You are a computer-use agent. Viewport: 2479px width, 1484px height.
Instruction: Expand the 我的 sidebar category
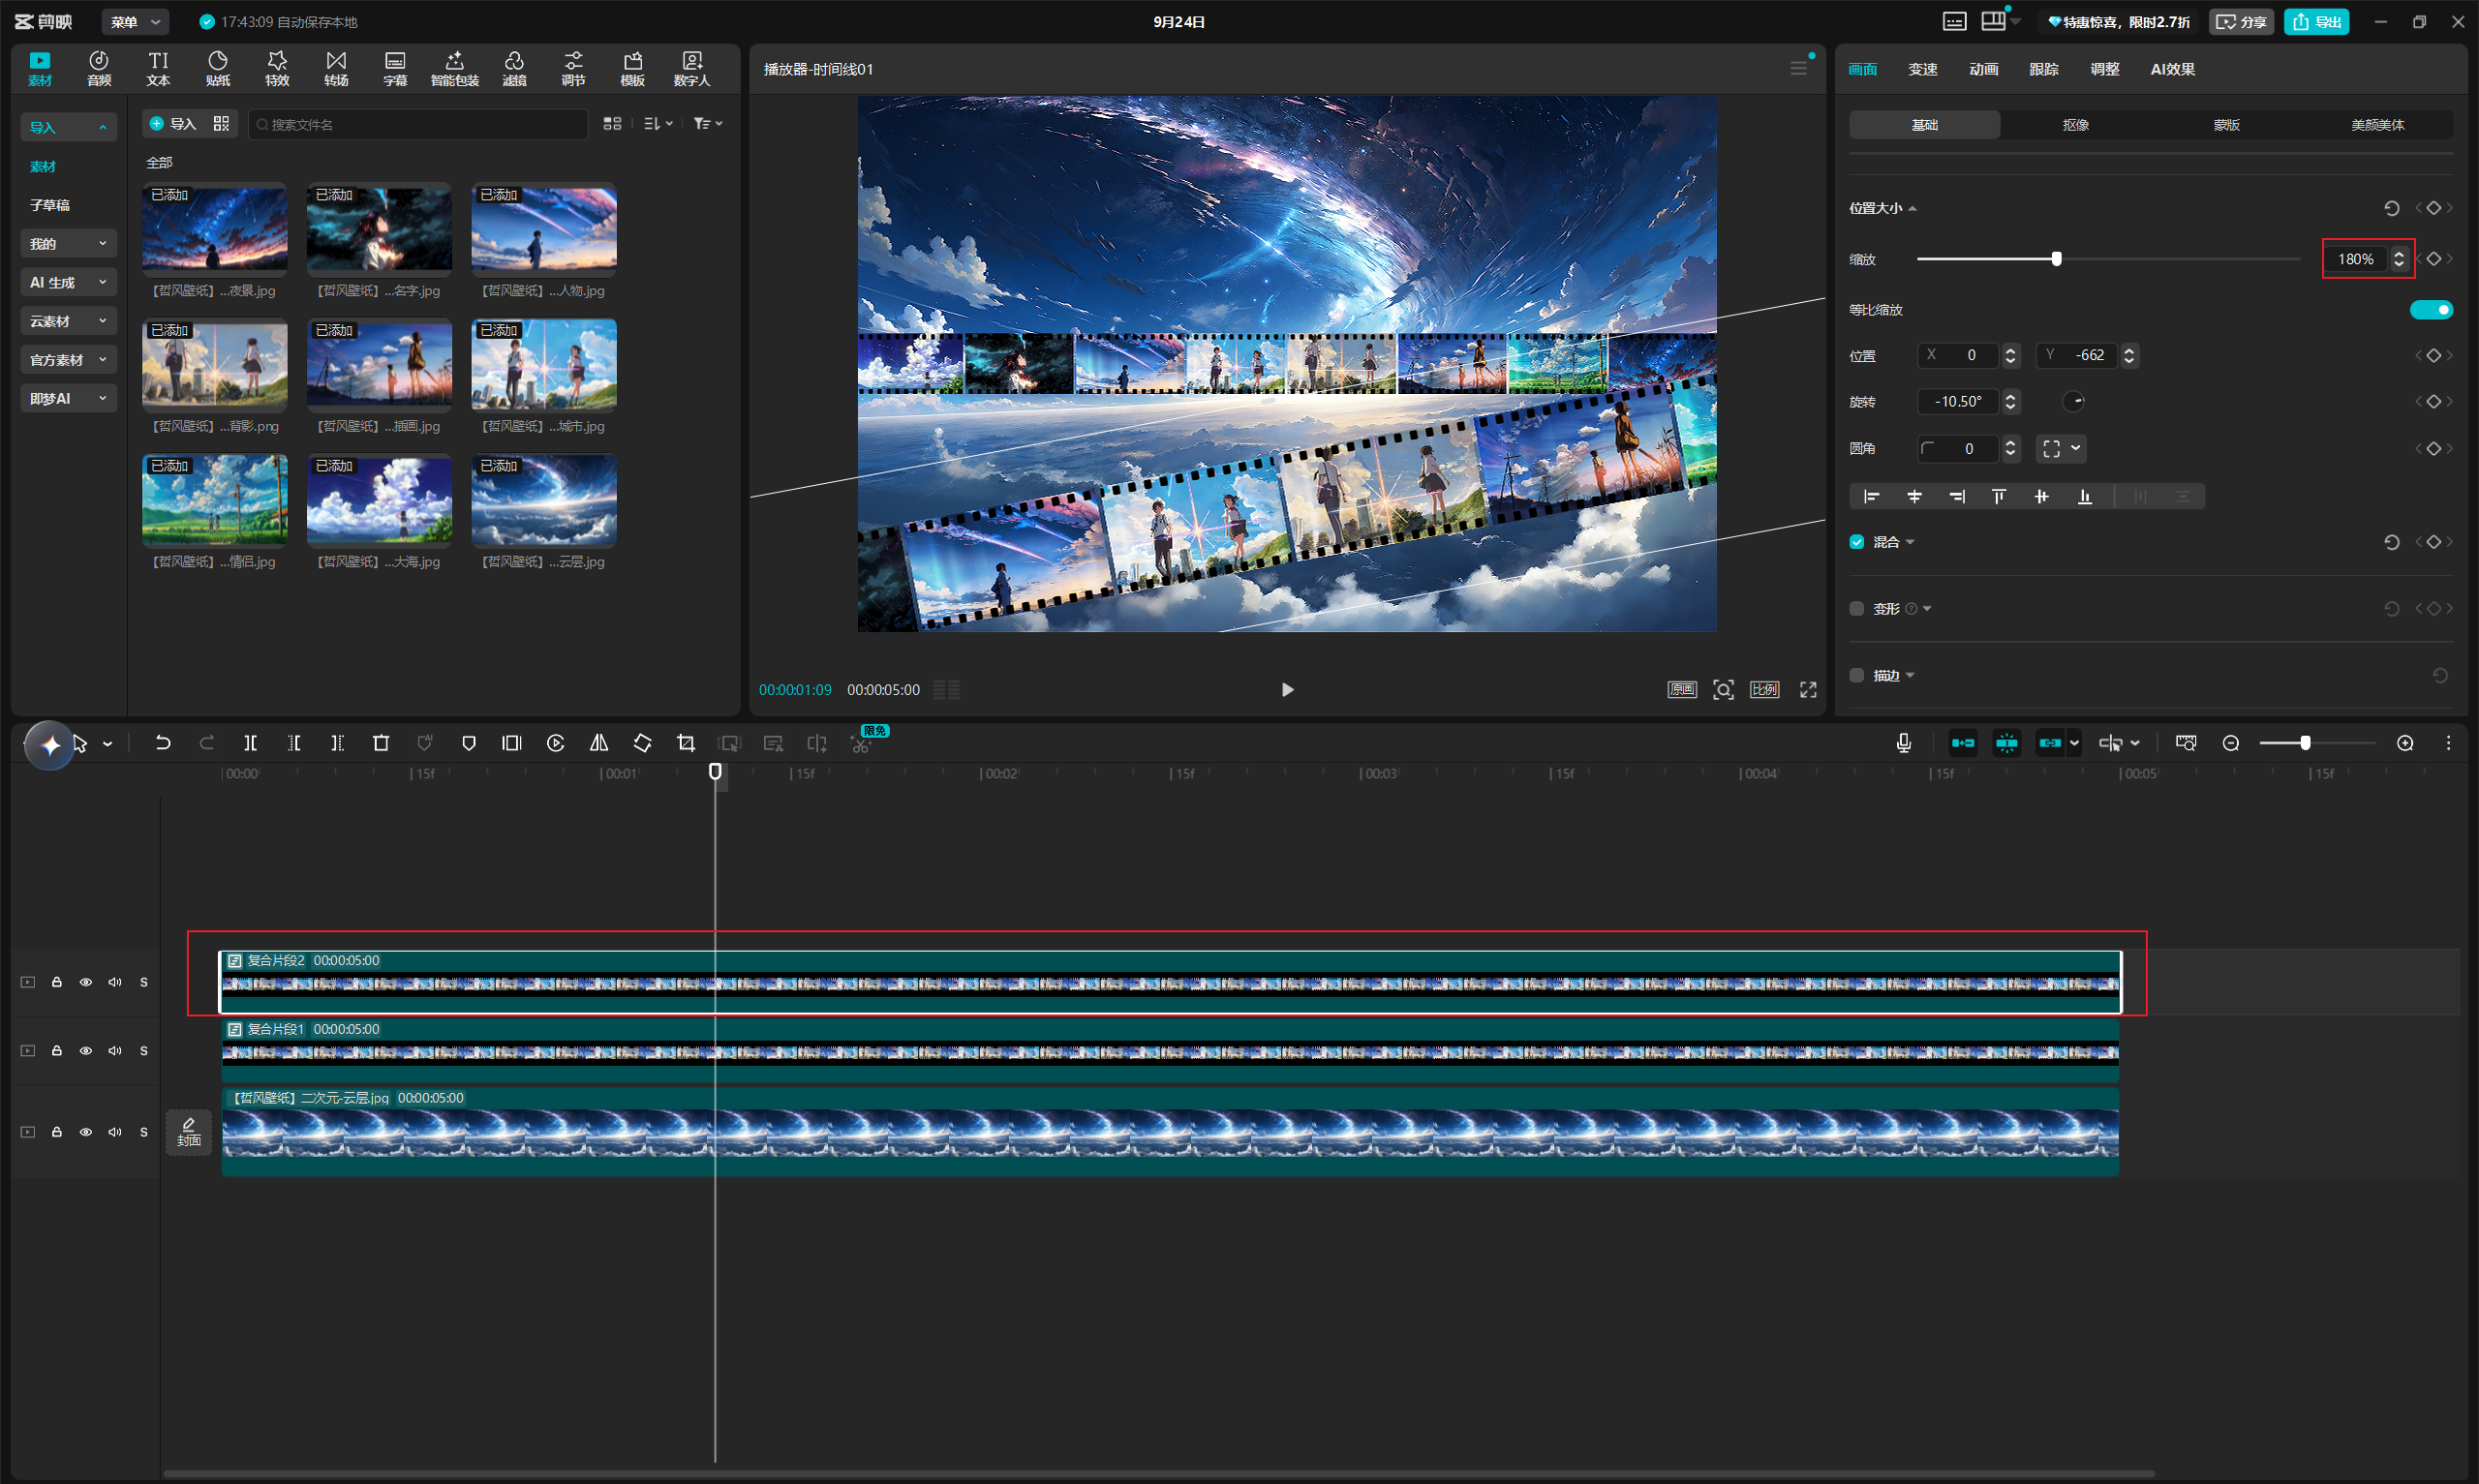[68, 244]
